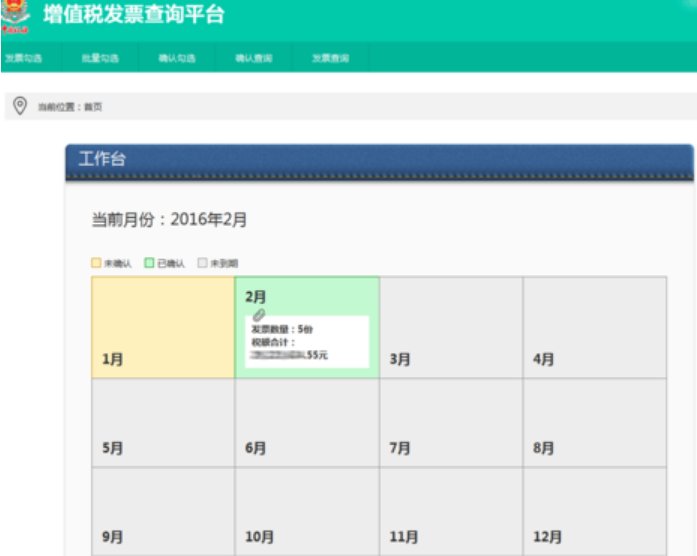
Task: Select the 6月 month tile
Action: tap(307, 423)
